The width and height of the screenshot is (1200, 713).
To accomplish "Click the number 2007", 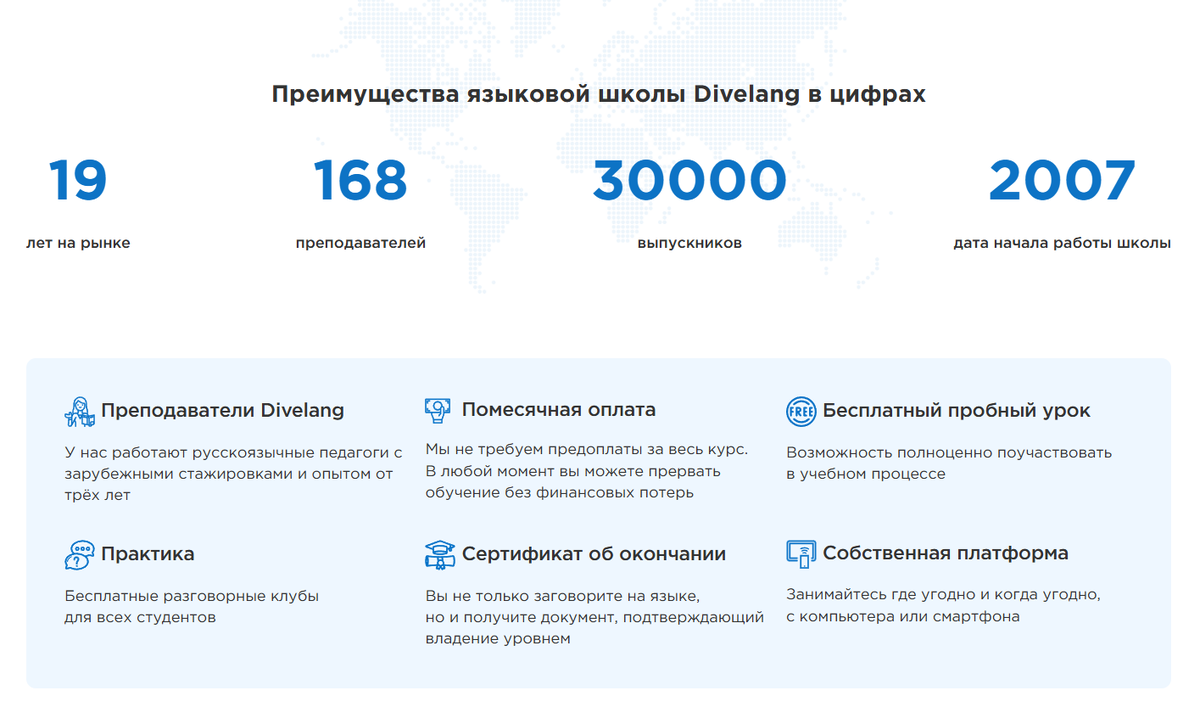I will click(1062, 181).
